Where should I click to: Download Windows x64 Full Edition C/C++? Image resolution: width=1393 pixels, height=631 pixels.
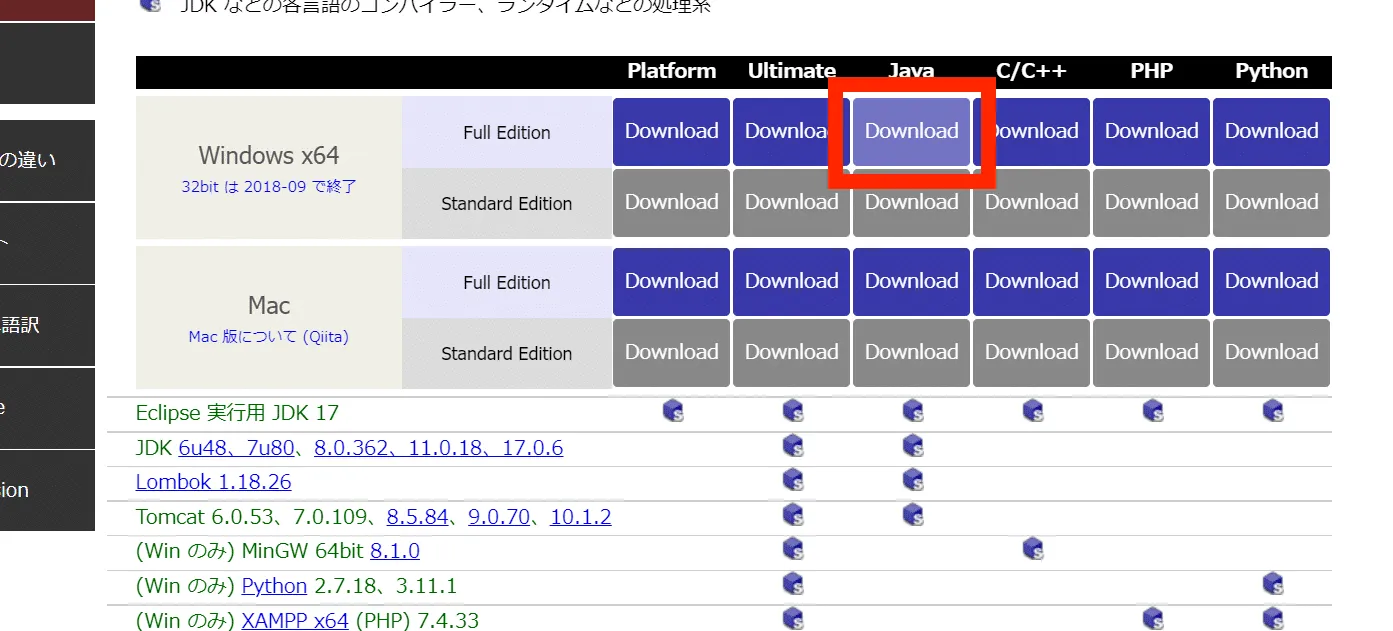tap(1031, 131)
